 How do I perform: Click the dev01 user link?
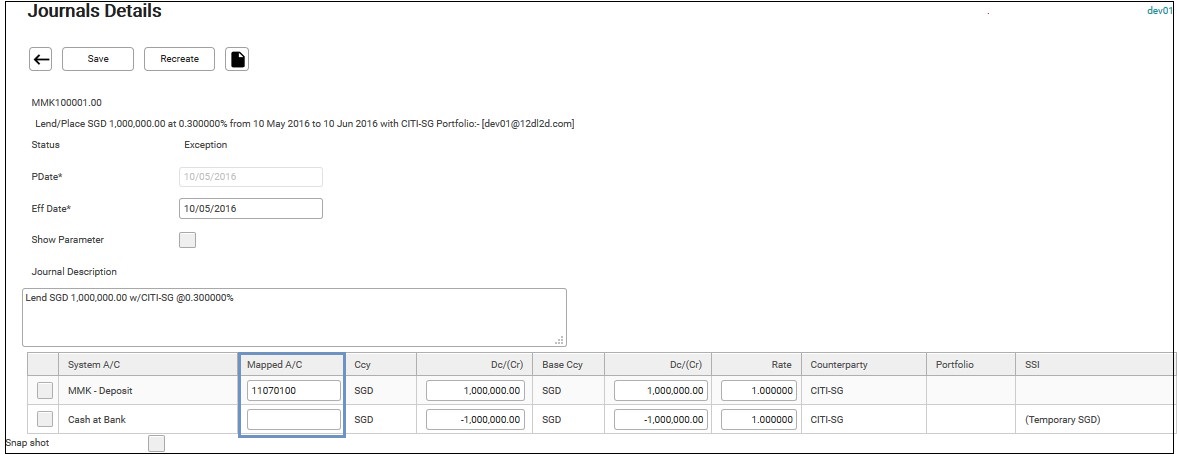point(1159,11)
